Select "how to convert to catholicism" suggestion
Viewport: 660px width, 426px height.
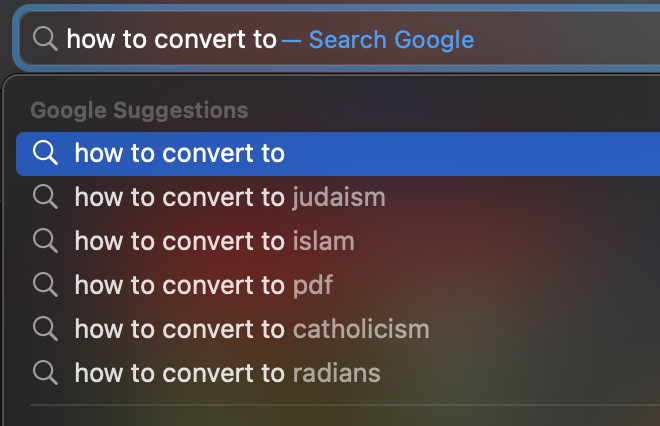click(338, 329)
